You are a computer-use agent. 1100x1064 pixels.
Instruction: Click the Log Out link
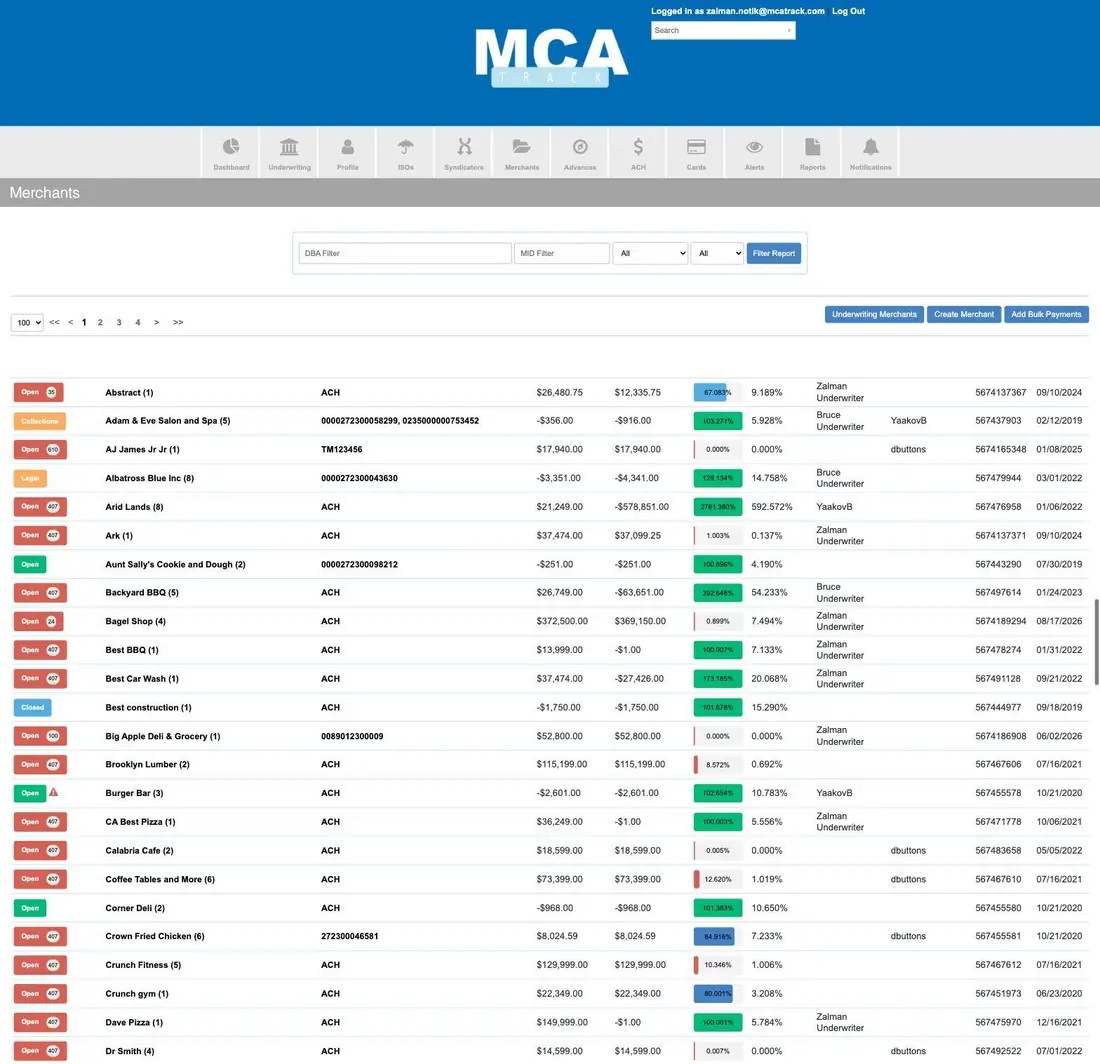coord(848,11)
